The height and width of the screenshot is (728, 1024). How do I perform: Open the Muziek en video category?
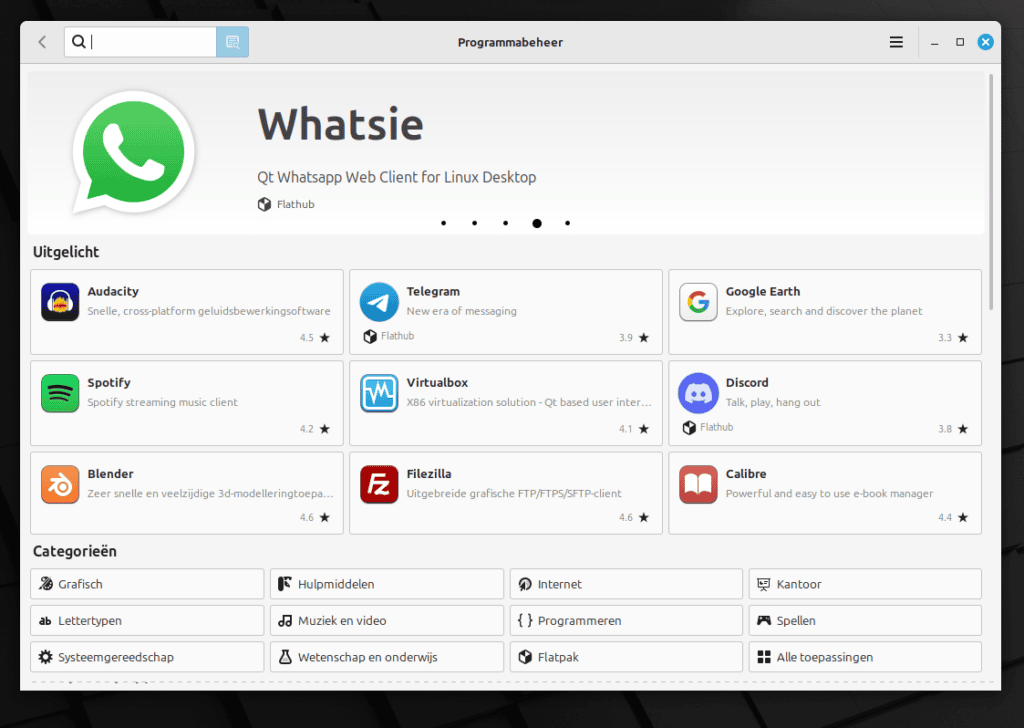pos(386,620)
